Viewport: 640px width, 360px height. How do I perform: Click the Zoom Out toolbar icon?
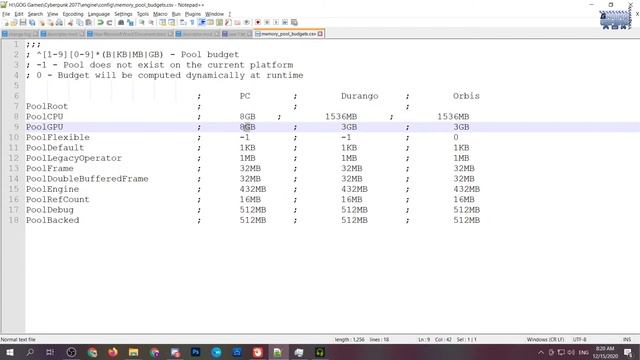151,23
